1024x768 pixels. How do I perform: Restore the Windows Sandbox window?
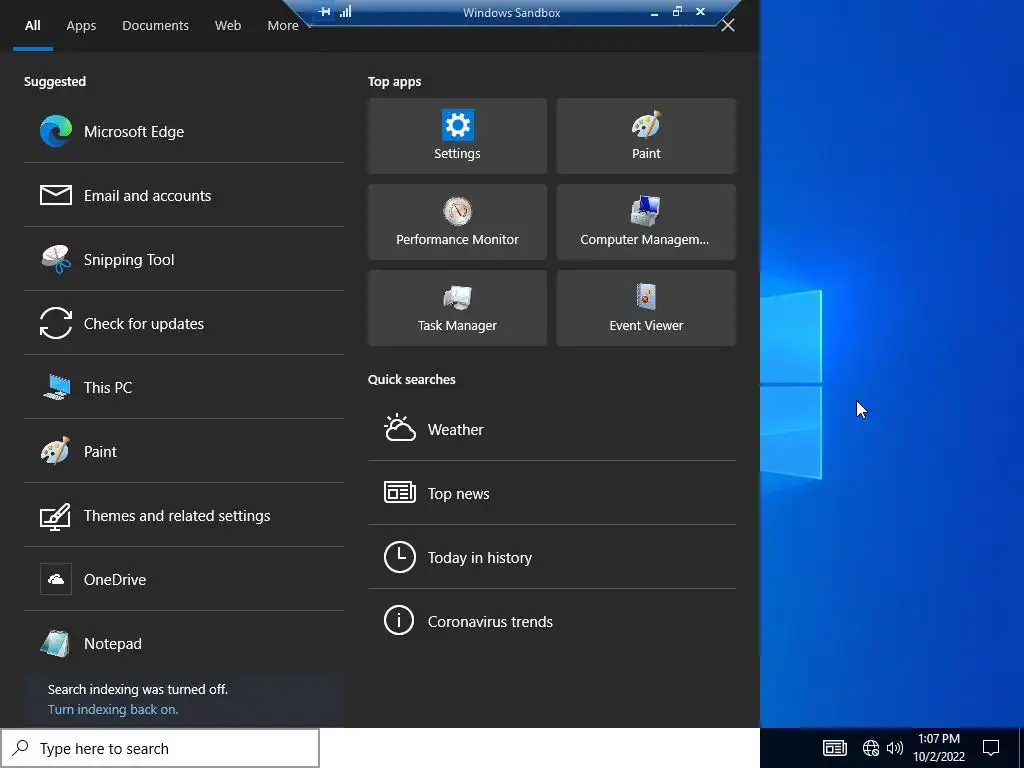[x=677, y=11]
